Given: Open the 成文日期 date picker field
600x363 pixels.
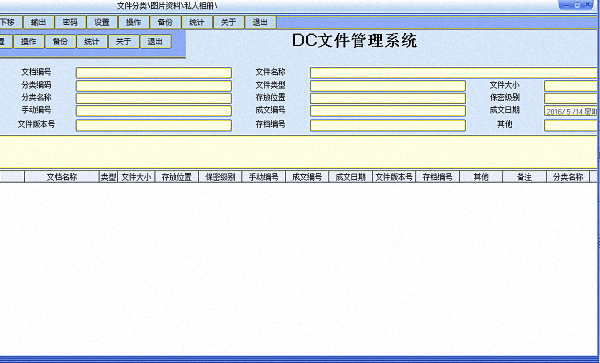Looking at the screenshot, I should (571, 111).
